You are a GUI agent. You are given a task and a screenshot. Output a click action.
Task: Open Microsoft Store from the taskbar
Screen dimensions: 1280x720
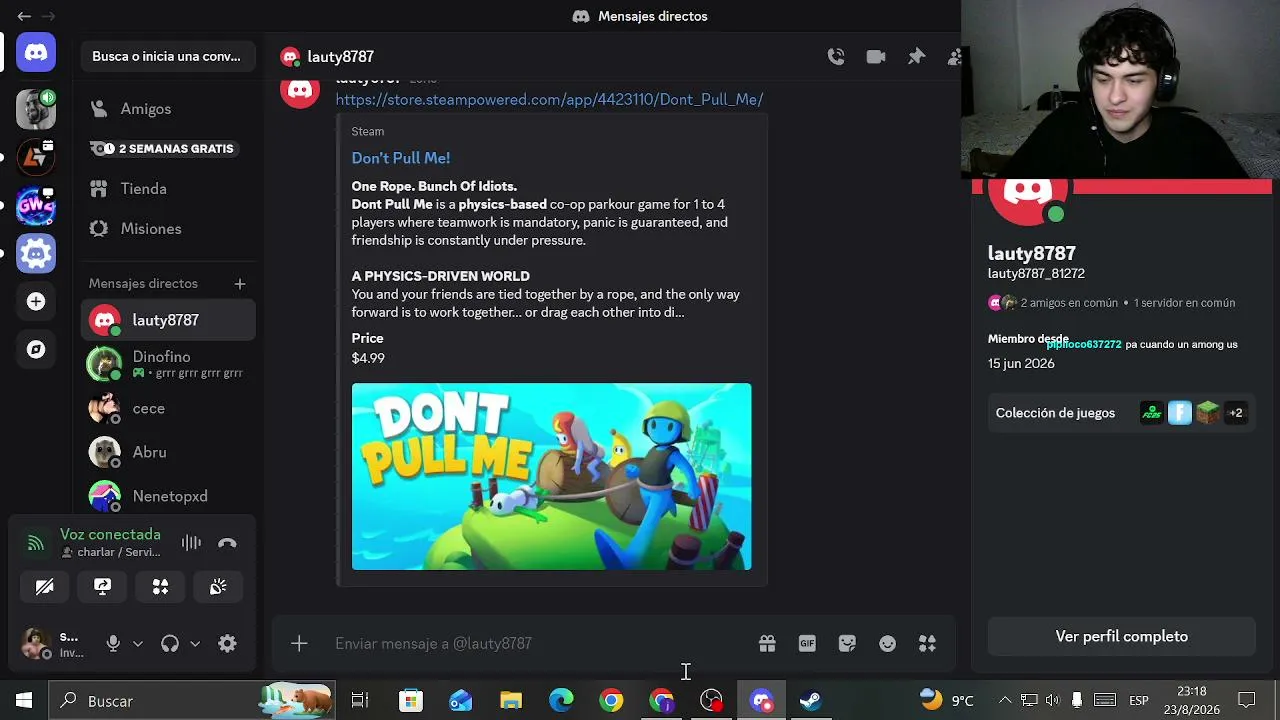(411, 701)
